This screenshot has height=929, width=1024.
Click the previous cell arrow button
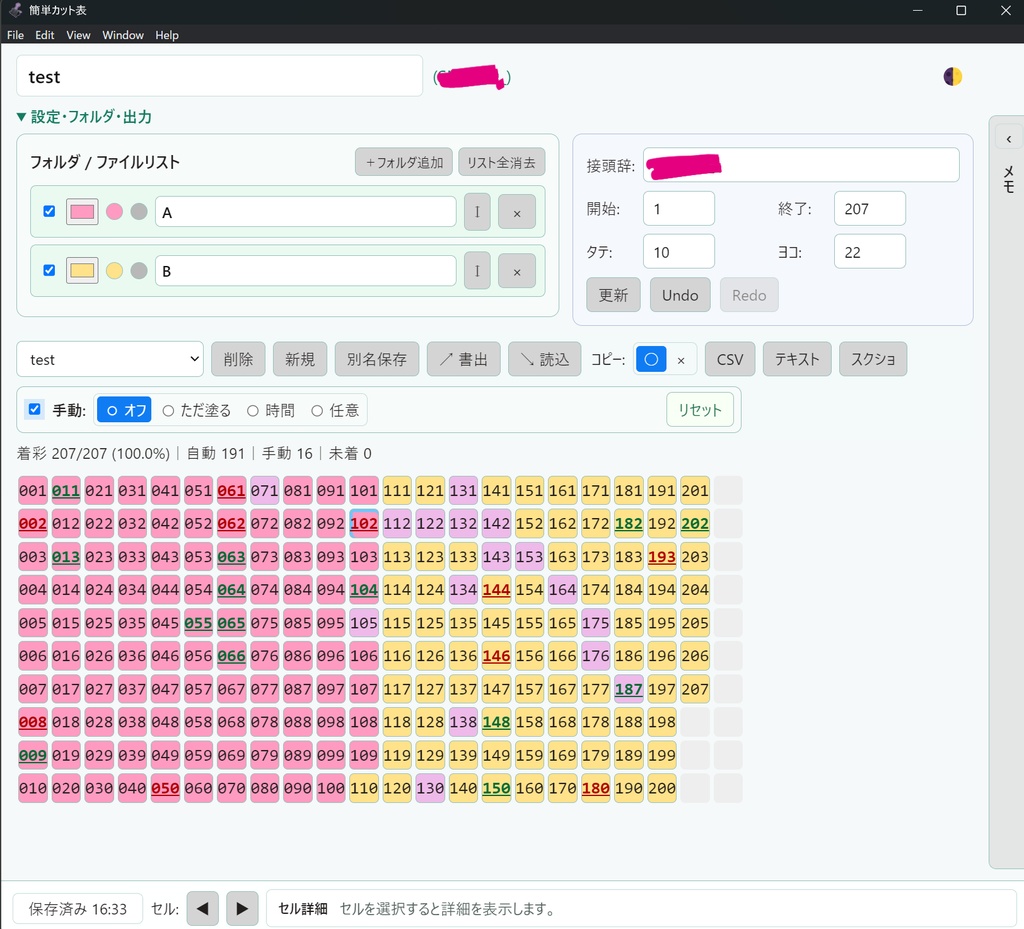tap(202, 908)
